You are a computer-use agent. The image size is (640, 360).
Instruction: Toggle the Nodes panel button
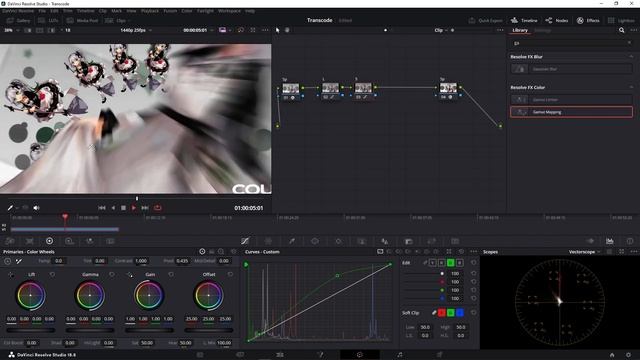pyautogui.click(x=557, y=20)
